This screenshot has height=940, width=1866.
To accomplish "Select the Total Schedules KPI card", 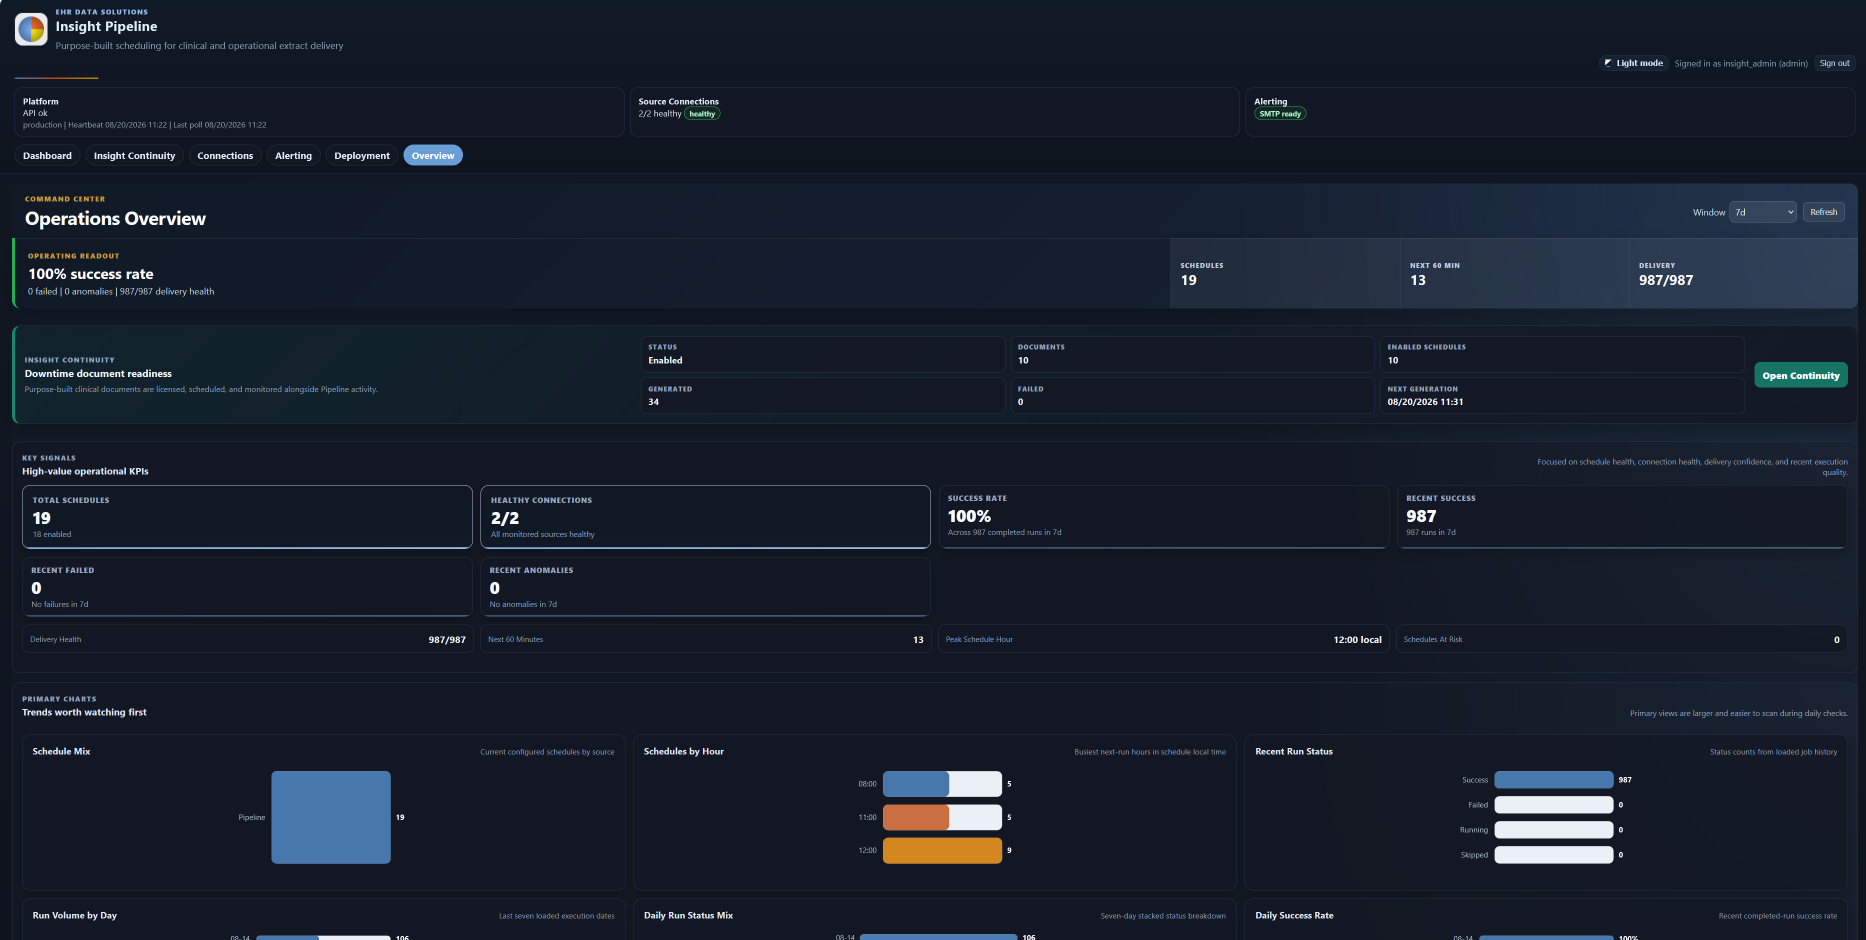I will [x=247, y=517].
